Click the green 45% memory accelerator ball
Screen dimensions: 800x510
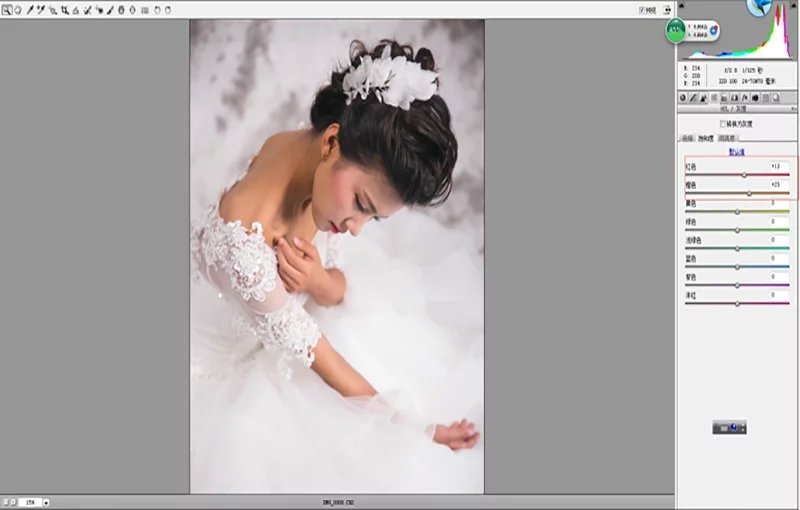pos(676,31)
